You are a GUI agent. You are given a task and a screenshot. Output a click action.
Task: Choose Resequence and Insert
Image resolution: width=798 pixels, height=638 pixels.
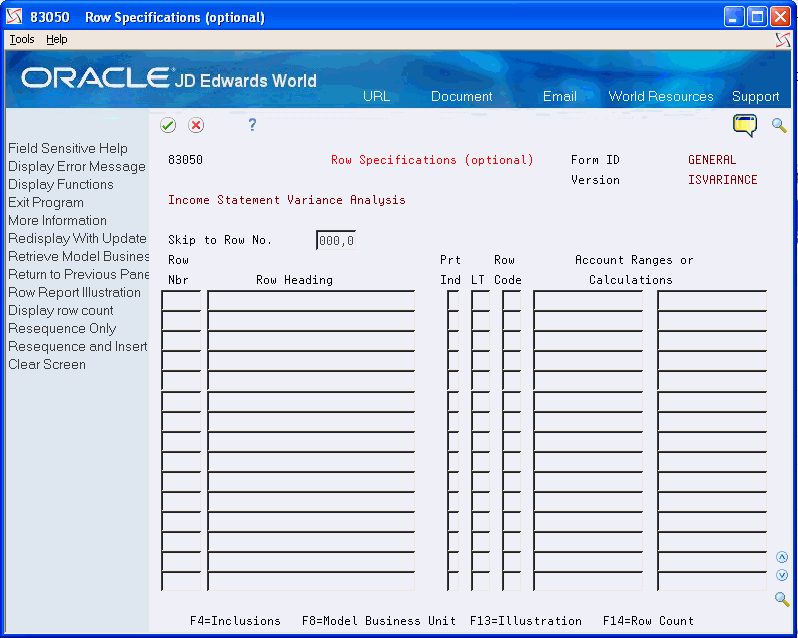(78, 346)
